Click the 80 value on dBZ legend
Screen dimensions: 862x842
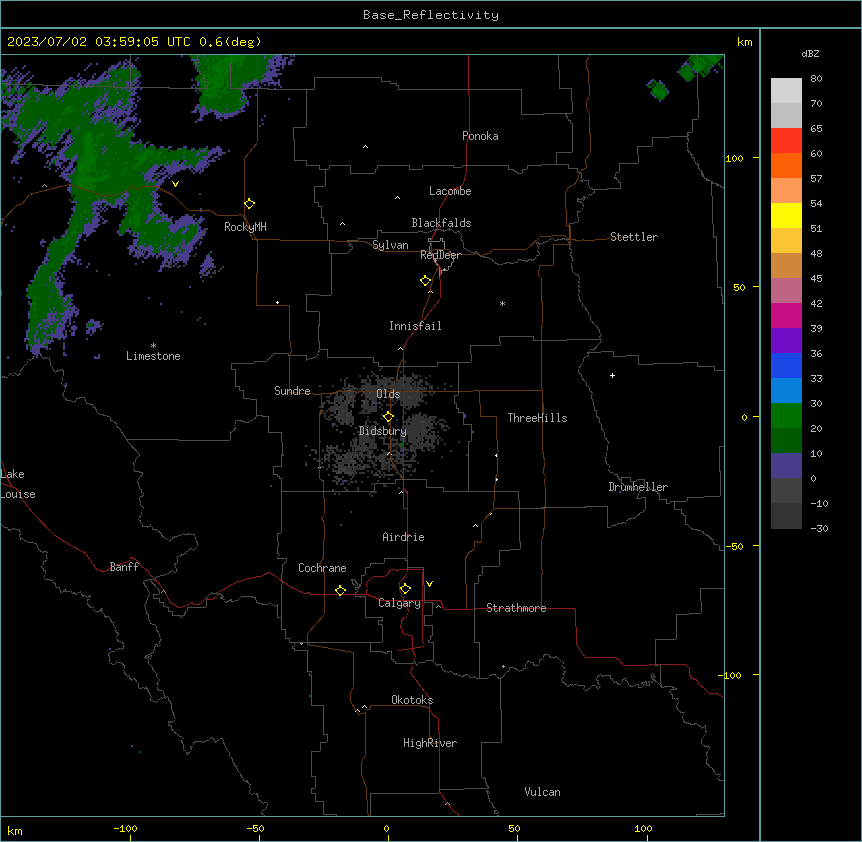click(x=816, y=79)
